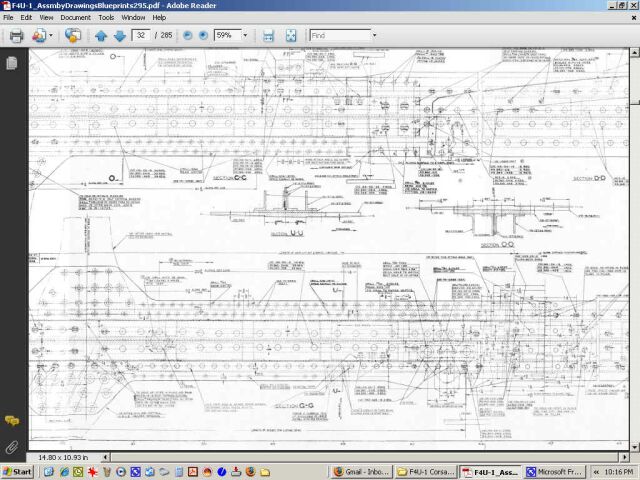This screenshot has height=480, width=640.
Task: Go to the previous page with up arrow
Action: point(101,35)
